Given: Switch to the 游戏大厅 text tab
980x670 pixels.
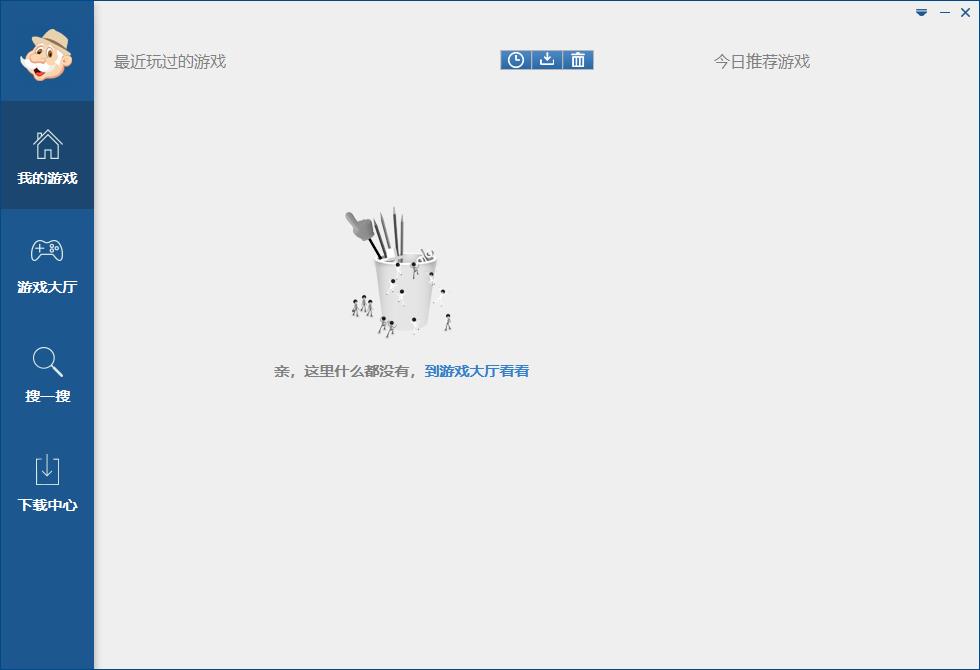Looking at the screenshot, I should [47, 288].
